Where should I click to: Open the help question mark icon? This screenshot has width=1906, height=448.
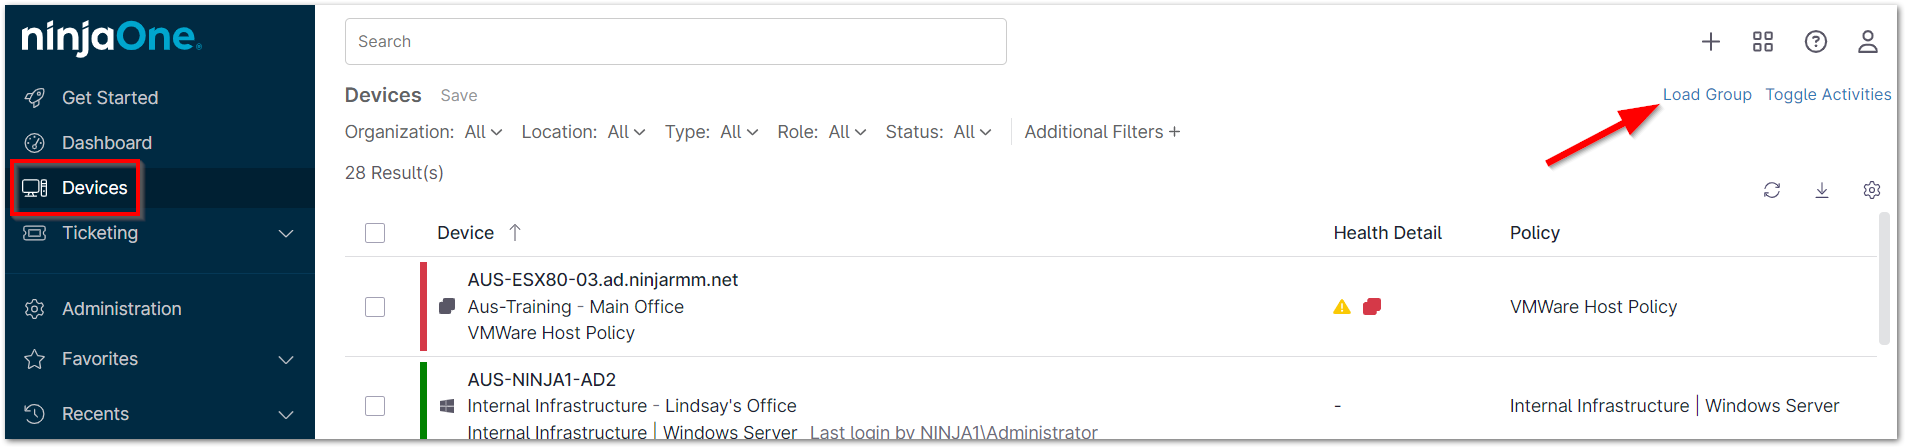point(1815,41)
